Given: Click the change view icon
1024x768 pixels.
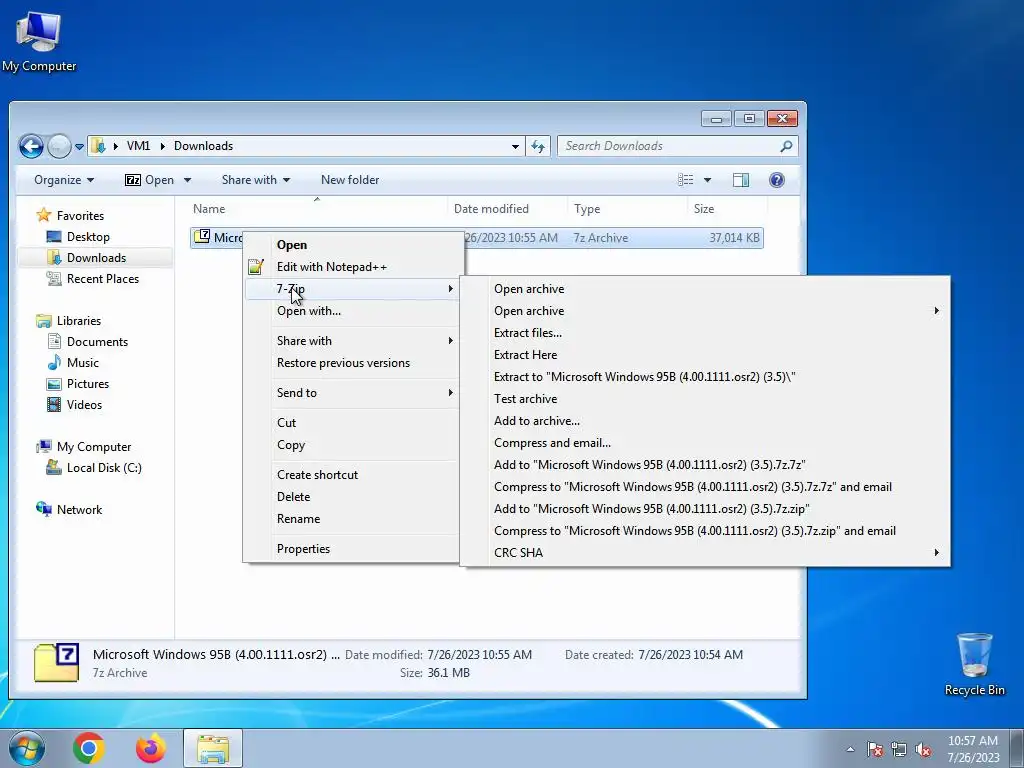Looking at the screenshot, I should tap(685, 180).
